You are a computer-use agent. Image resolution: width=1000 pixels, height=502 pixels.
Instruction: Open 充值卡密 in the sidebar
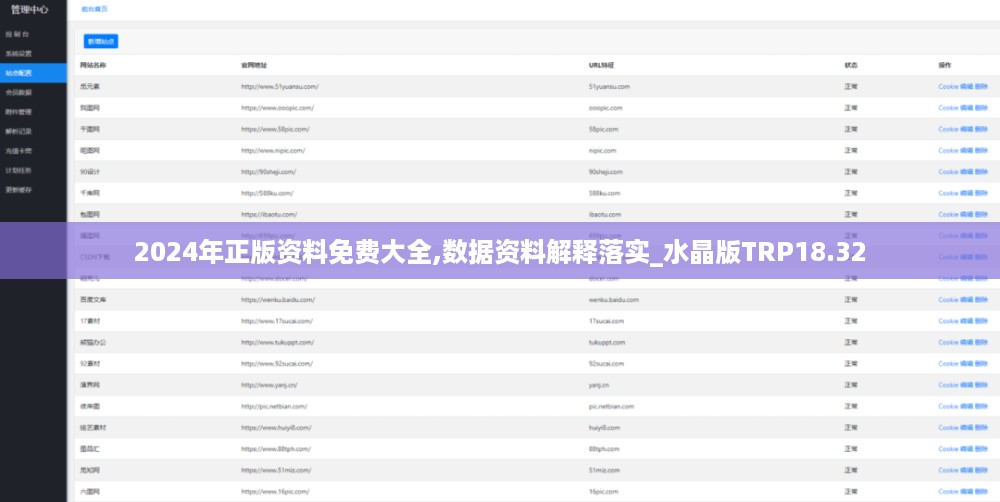point(19,151)
